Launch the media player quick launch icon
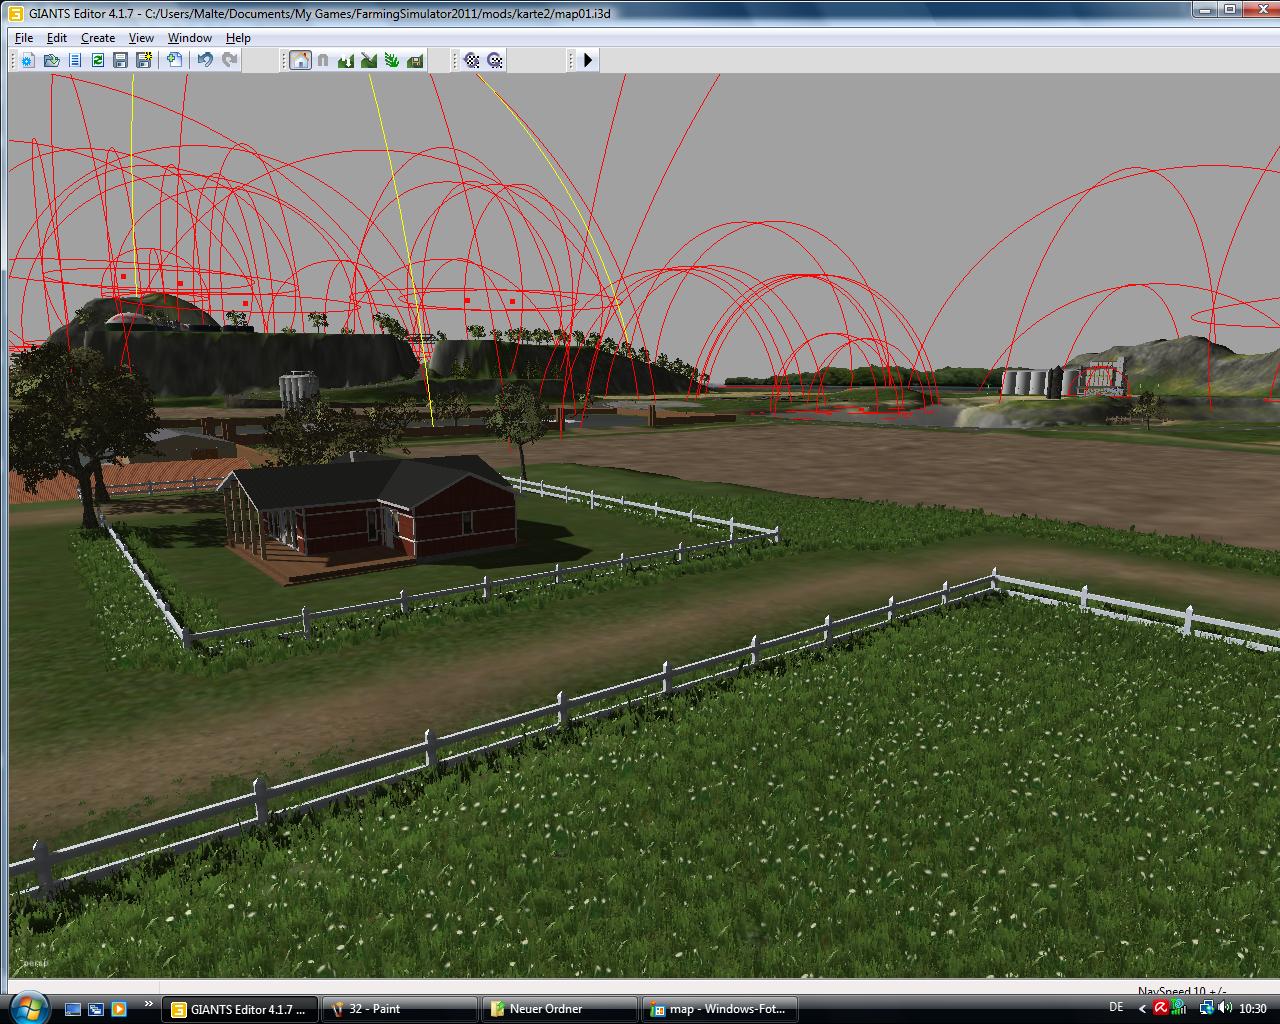 (119, 1009)
